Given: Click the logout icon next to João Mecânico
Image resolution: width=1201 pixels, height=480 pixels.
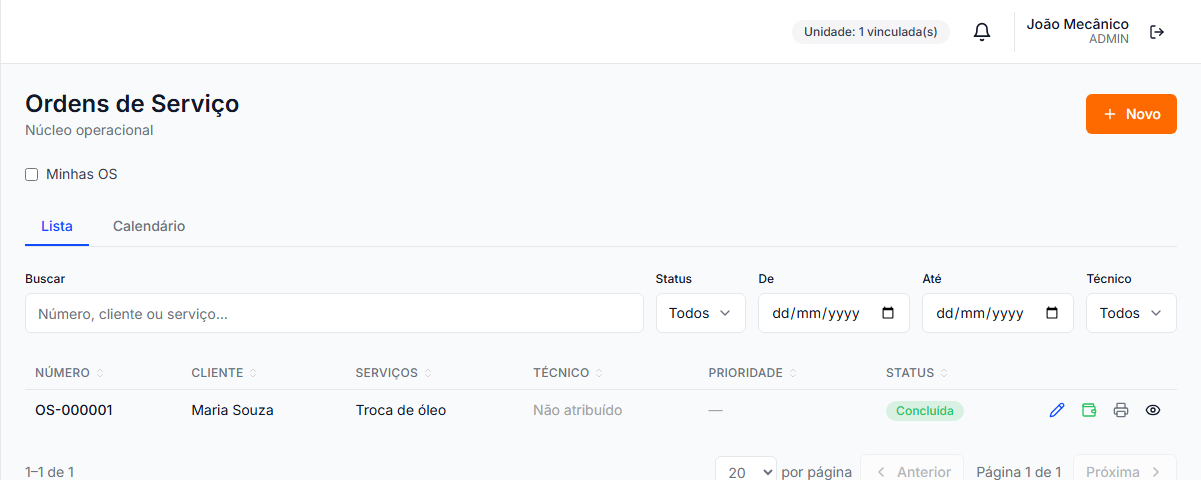Looking at the screenshot, I should (x=1157, y=32).
